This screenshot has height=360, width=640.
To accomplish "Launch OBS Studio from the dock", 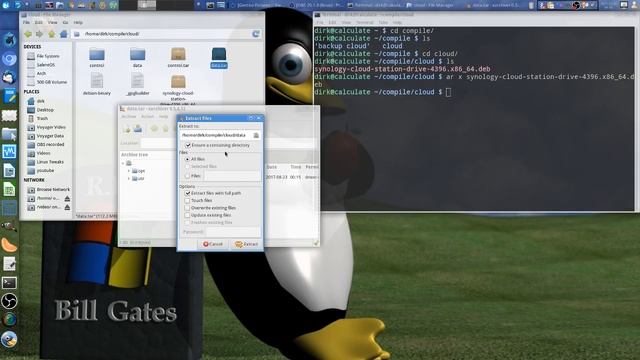I will (x=9, y=302).
